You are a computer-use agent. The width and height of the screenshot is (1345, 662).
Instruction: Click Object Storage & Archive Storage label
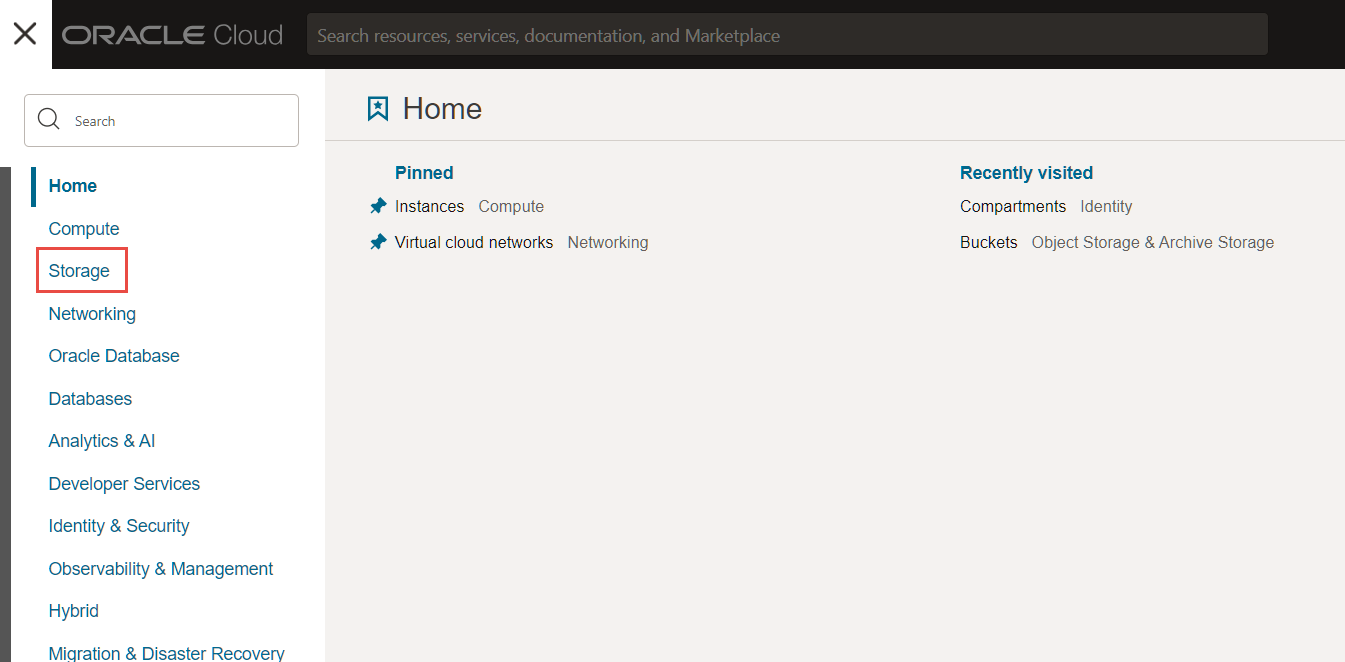[1153, 242]
